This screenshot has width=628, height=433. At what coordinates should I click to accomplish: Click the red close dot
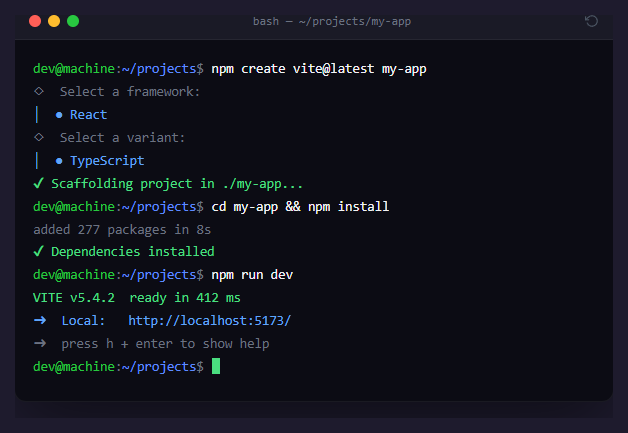pyautogui.click(x=35, y=21)
